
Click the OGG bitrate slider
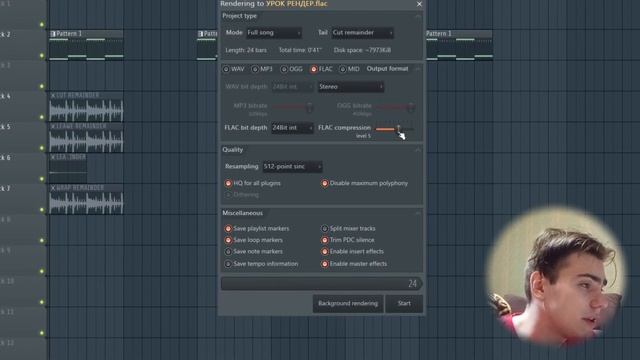pos(395,107)
